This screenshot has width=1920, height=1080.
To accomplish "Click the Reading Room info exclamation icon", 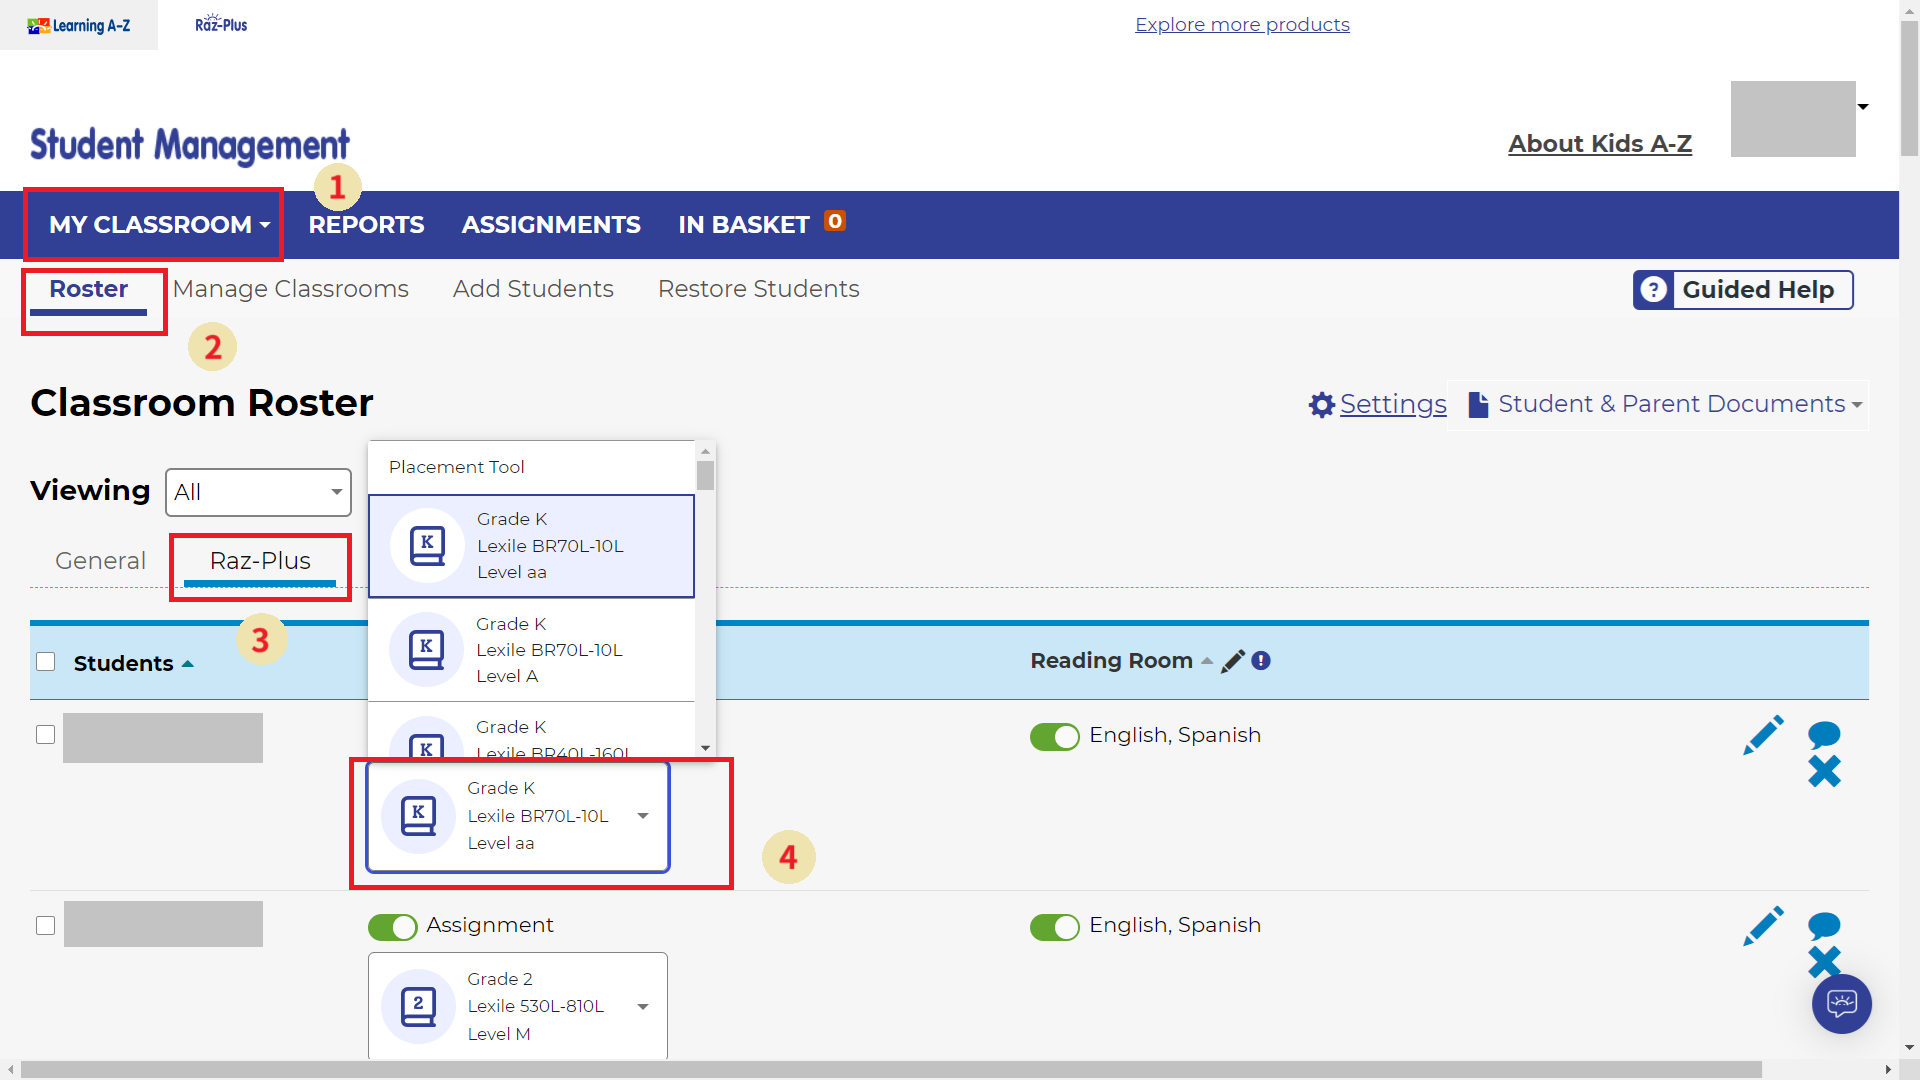I will click(x=1261, y=661).
